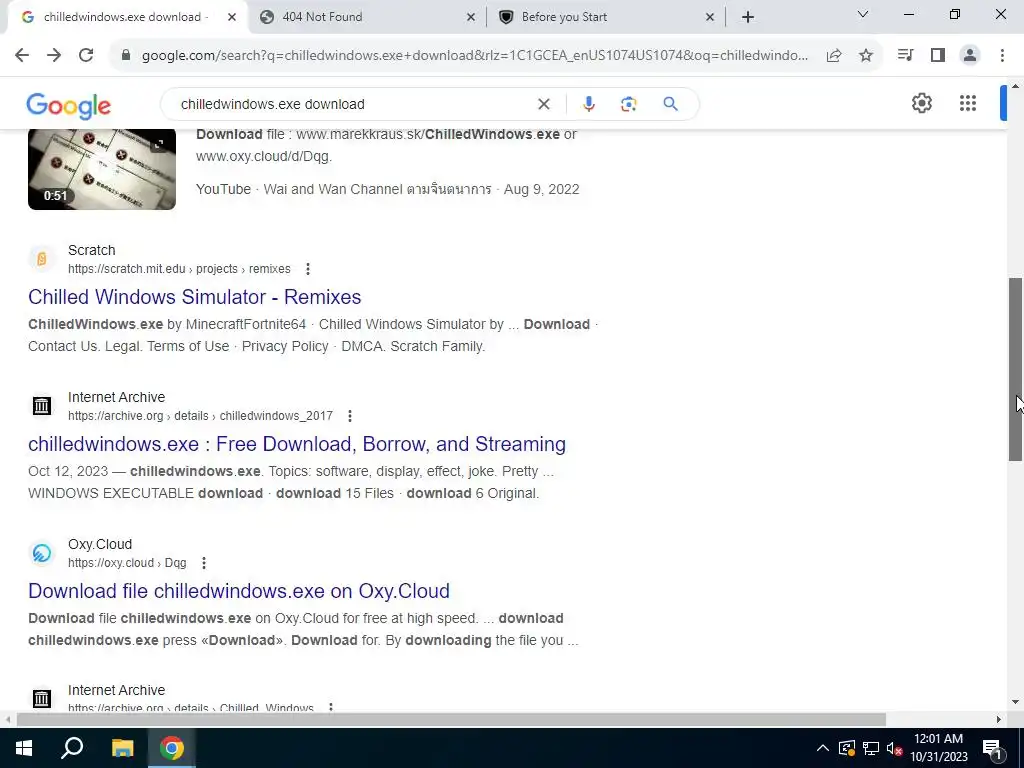
Task: Submit search with the magnifier icon
Action: [670, 104]
